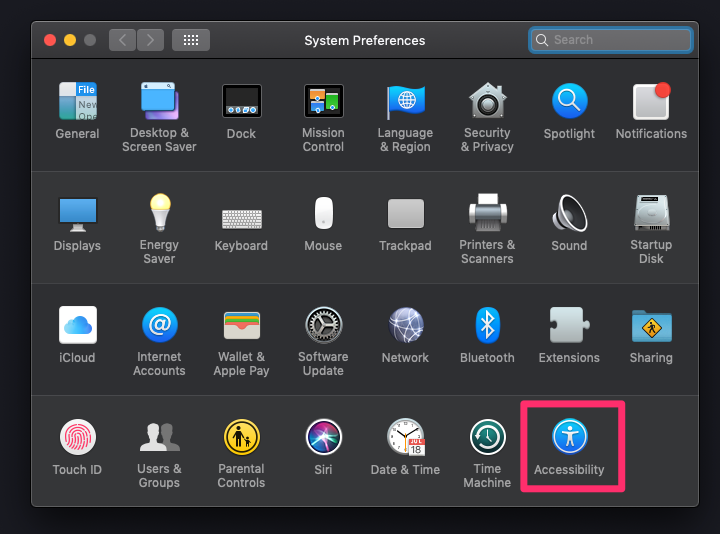Go back with the left arrow button
The image size is (720, 534).
tap(123, 40)
